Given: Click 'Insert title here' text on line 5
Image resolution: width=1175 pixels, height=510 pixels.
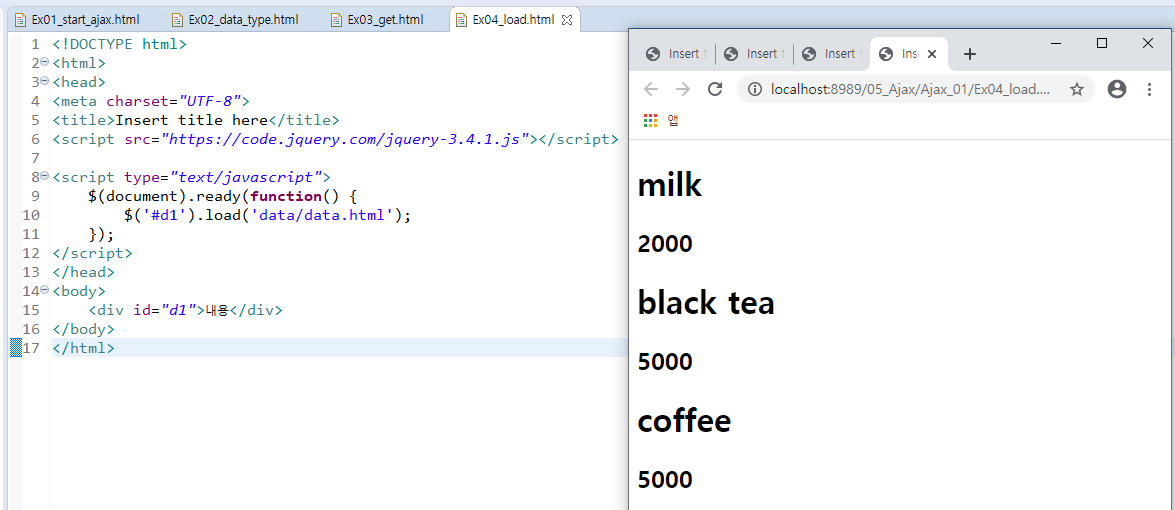Looking at the screenshot, I should [x=191, y=120].
